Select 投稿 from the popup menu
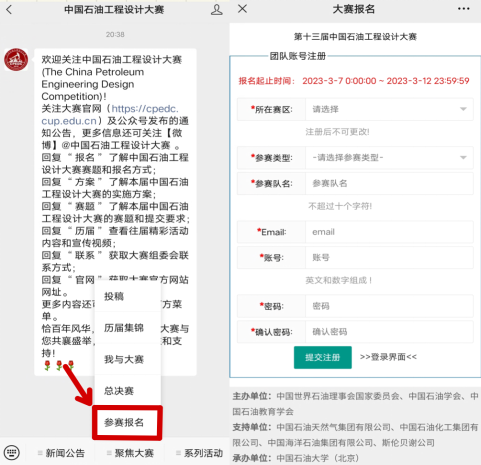Image resolution: width=481 pixels, height=465 pixels. tap(128, 296)
